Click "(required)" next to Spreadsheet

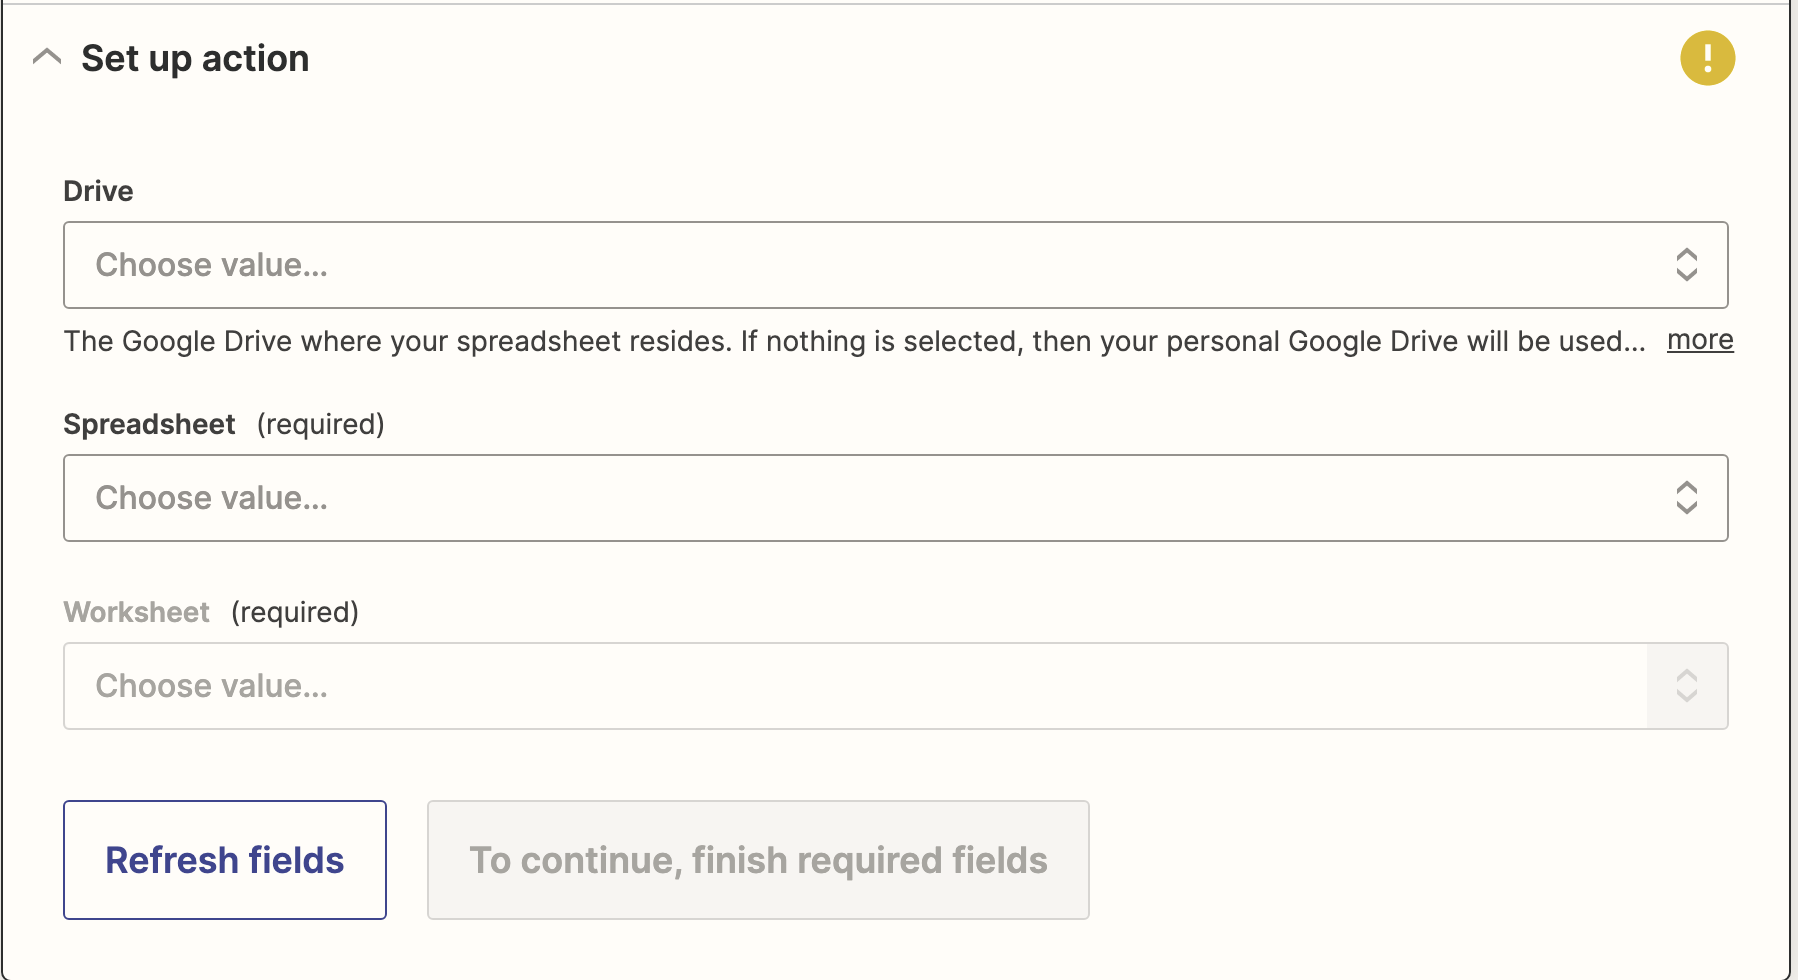(x=320, y=424)
